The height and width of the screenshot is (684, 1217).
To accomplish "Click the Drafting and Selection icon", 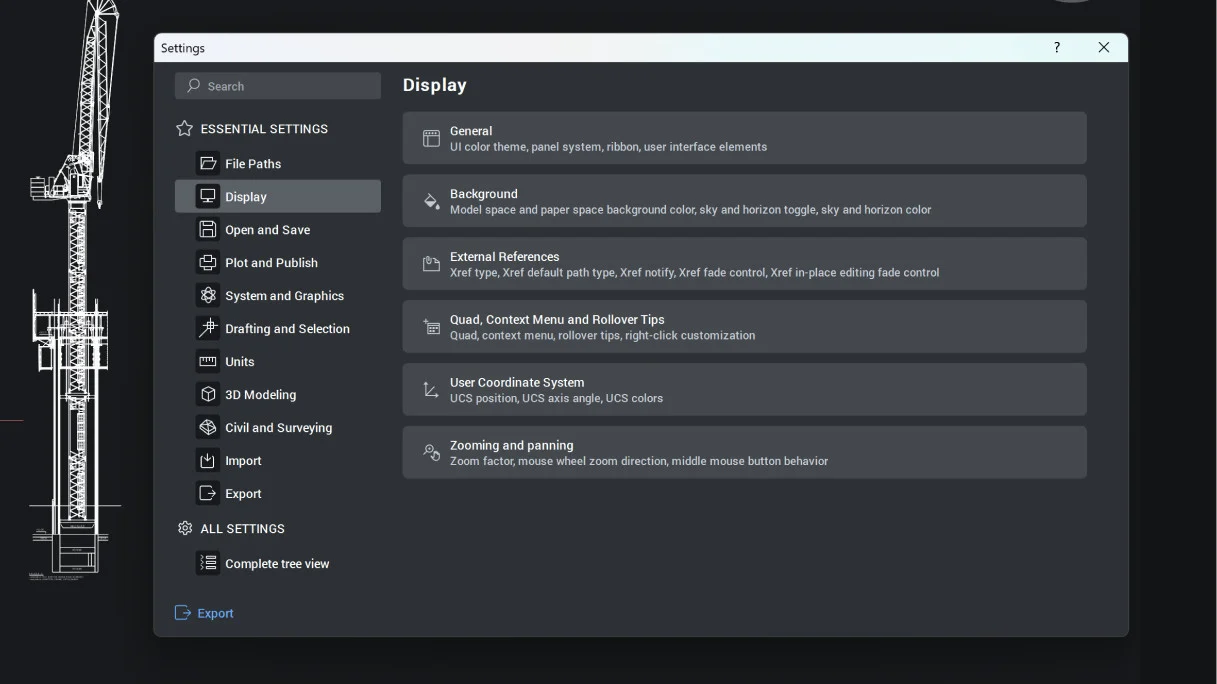I will (x=208, y=328).
